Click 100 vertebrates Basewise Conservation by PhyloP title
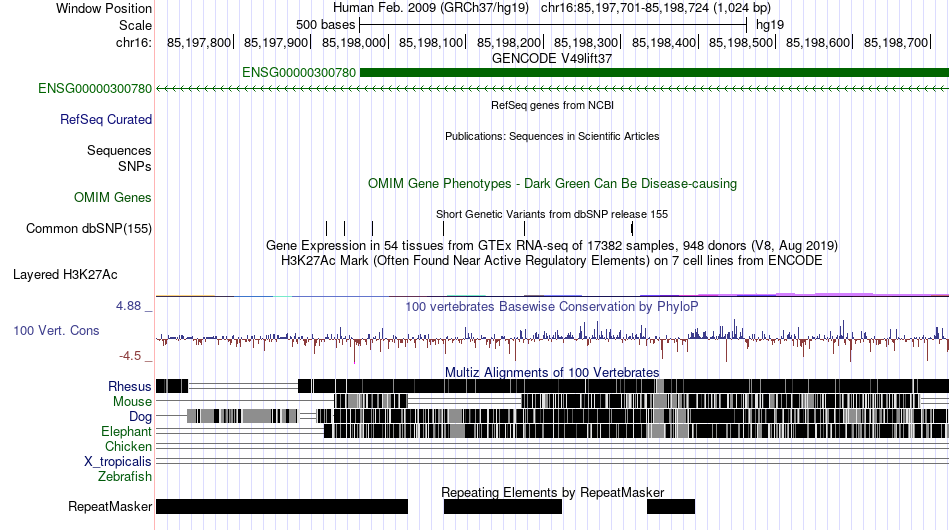This screenshot has width=950, height=530. [552, 306]
